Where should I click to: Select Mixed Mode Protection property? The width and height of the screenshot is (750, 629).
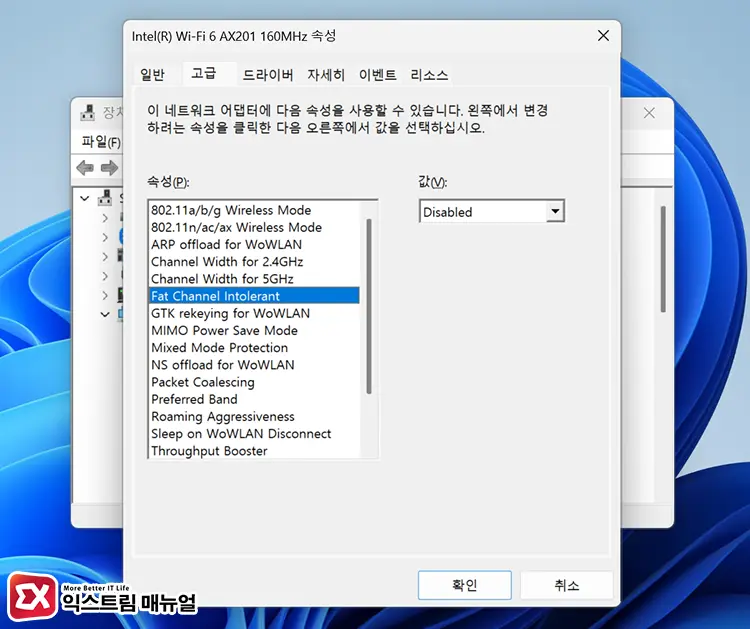click(x=254, y=348)
